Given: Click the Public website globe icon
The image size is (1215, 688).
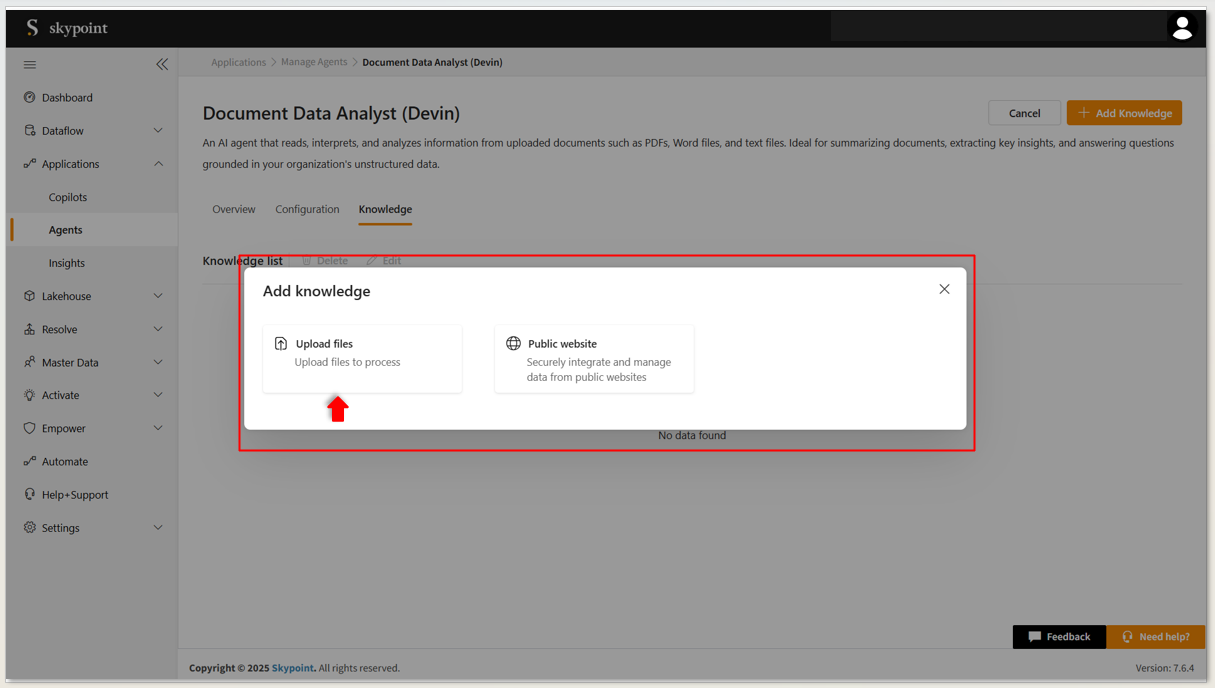Looking at the screenshot, I should tap(513, 343).
